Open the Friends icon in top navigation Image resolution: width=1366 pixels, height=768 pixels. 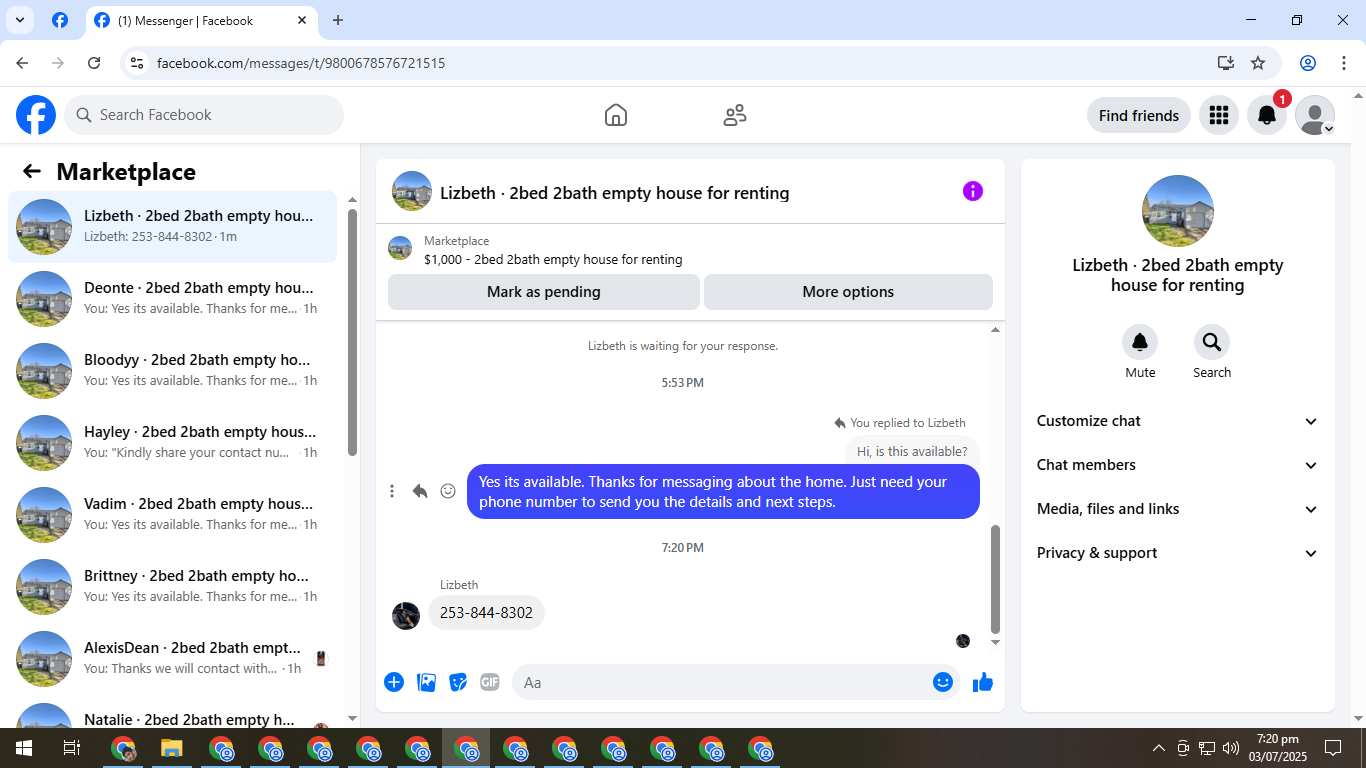[x=735, y=115]
